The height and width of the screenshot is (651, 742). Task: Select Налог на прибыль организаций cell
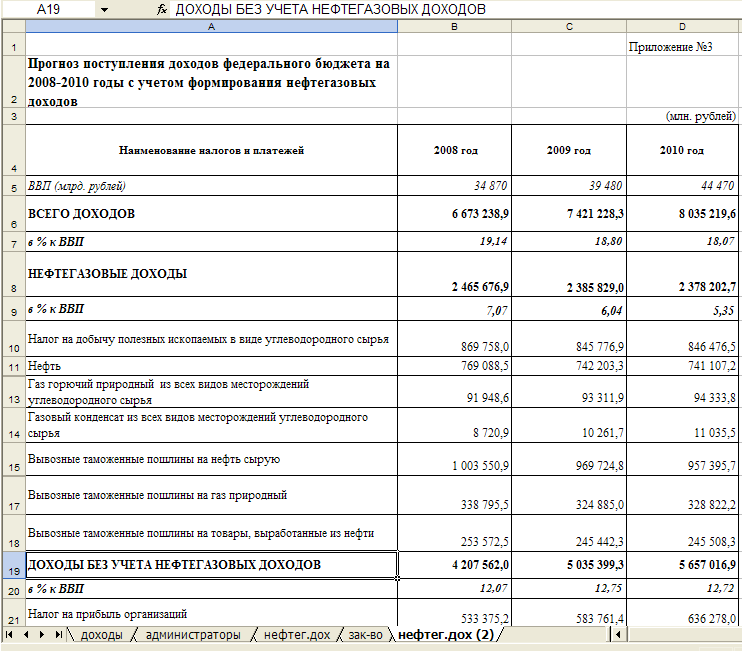[x=212, y=613]
